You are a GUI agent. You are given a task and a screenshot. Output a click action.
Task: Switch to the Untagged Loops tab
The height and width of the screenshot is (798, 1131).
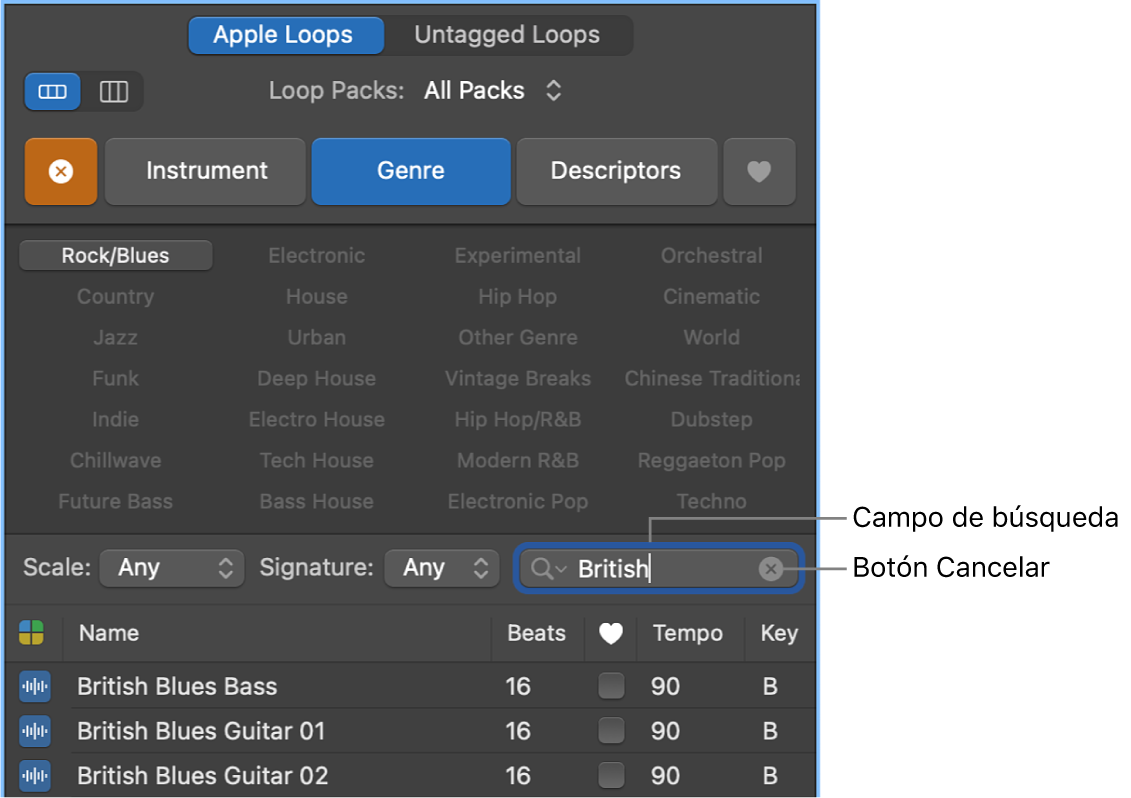coord(507,35)
